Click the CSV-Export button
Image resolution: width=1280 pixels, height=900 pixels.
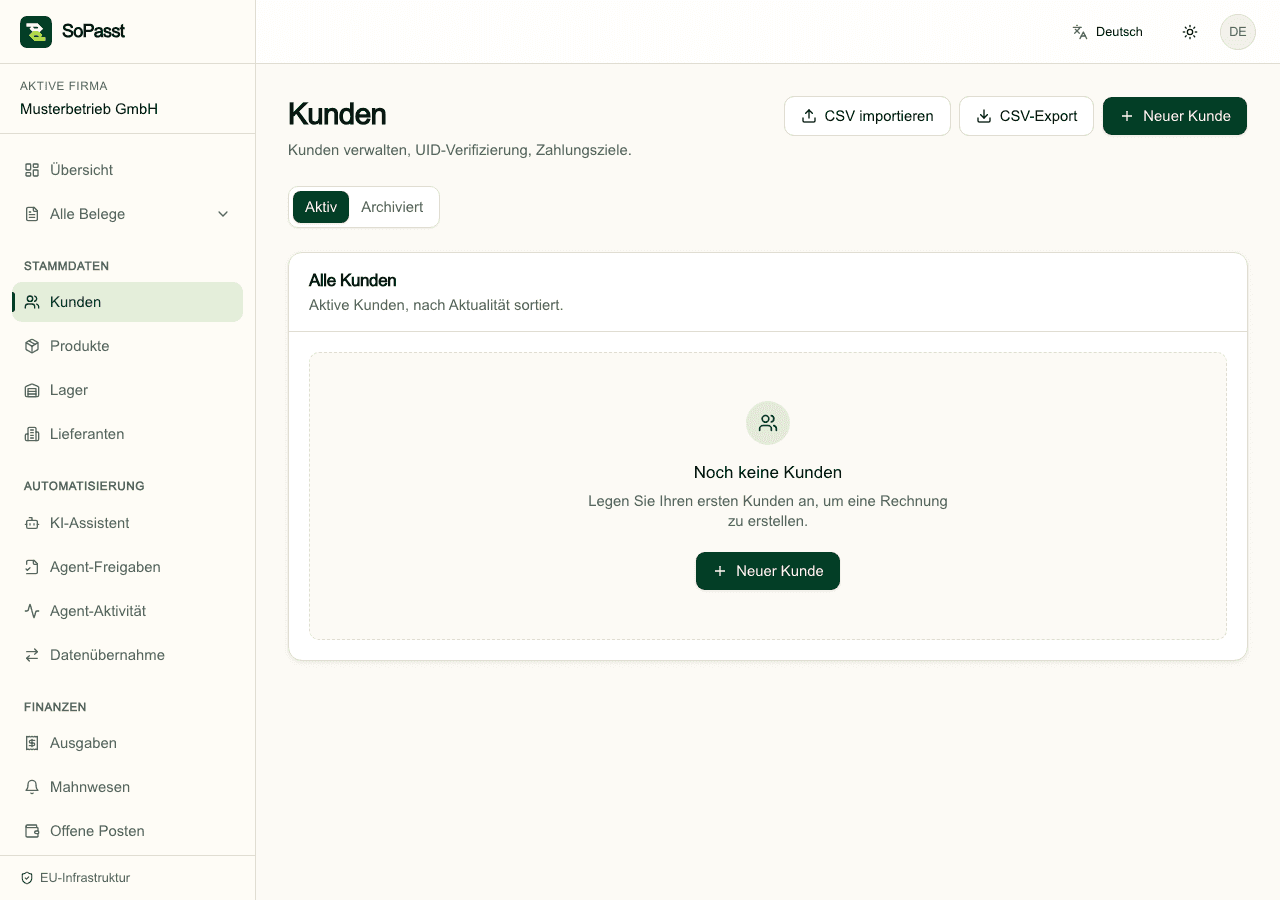tap(1027, 116)
